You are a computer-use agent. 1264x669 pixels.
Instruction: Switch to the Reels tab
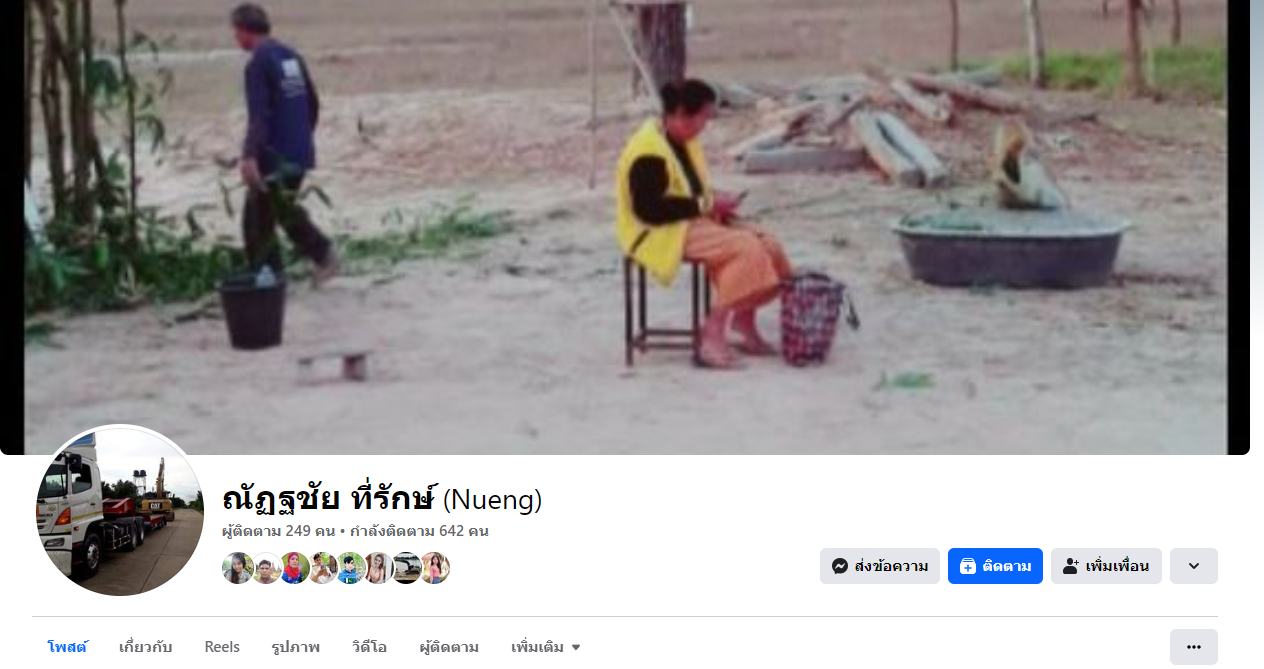222,647
